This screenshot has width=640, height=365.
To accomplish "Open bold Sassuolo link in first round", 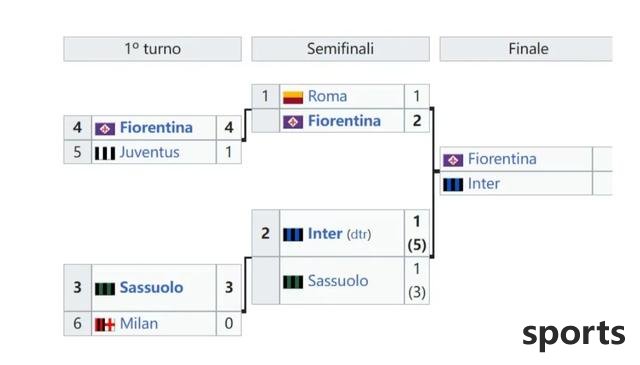I will (151, 288).
